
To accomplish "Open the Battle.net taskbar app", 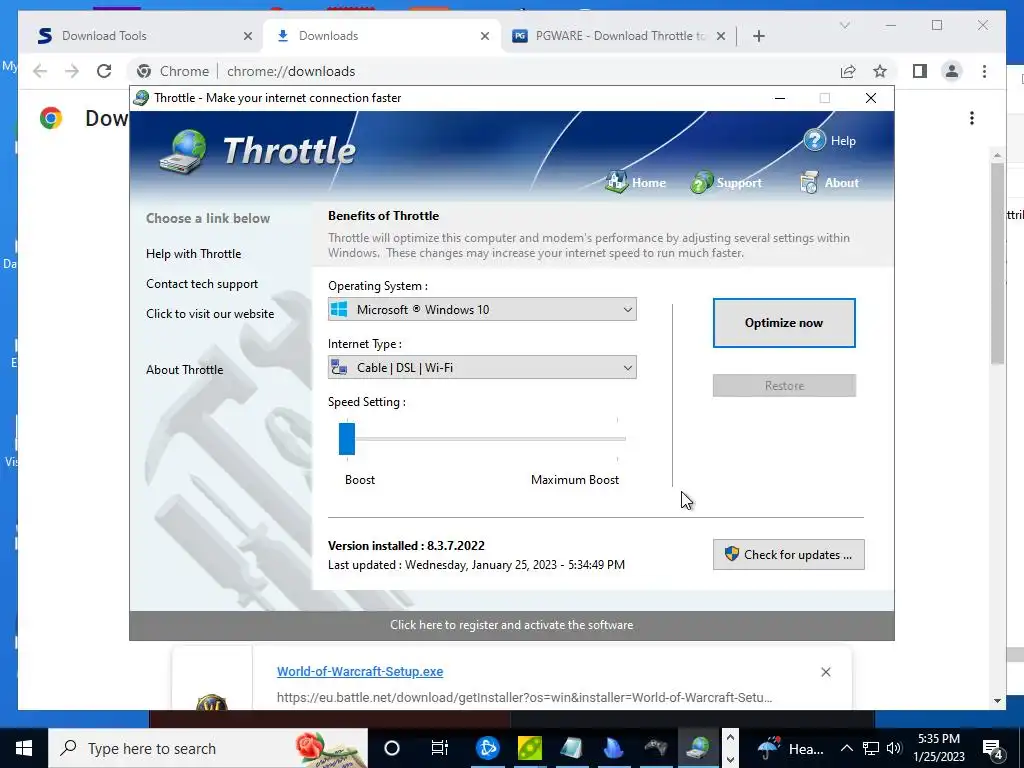I will click(487, 748).
